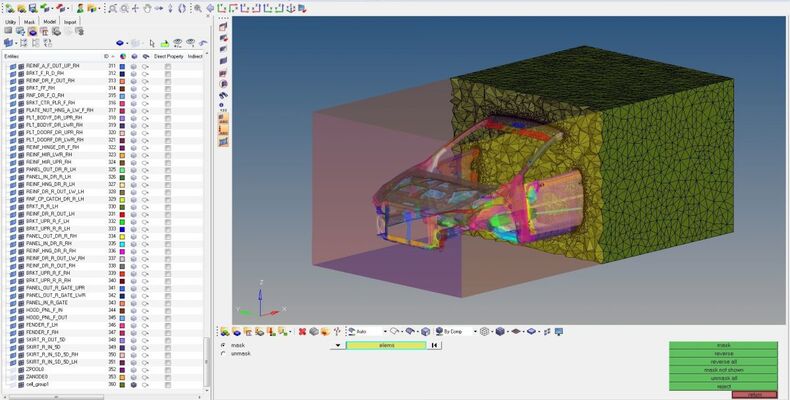The height and width of the screenshot is (400, 790).
Task: Open the Import tab
Action: [70, 21]
